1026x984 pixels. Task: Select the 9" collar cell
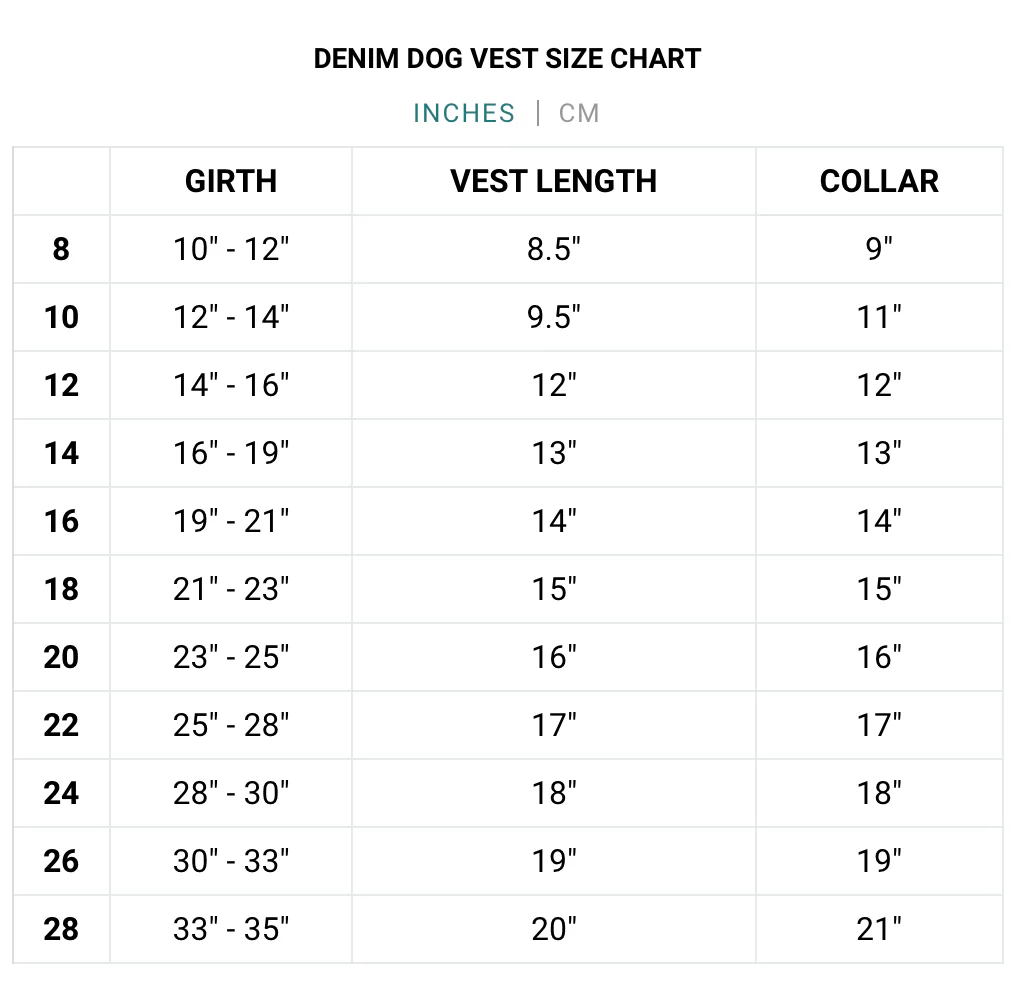click(x=879, y=249)
